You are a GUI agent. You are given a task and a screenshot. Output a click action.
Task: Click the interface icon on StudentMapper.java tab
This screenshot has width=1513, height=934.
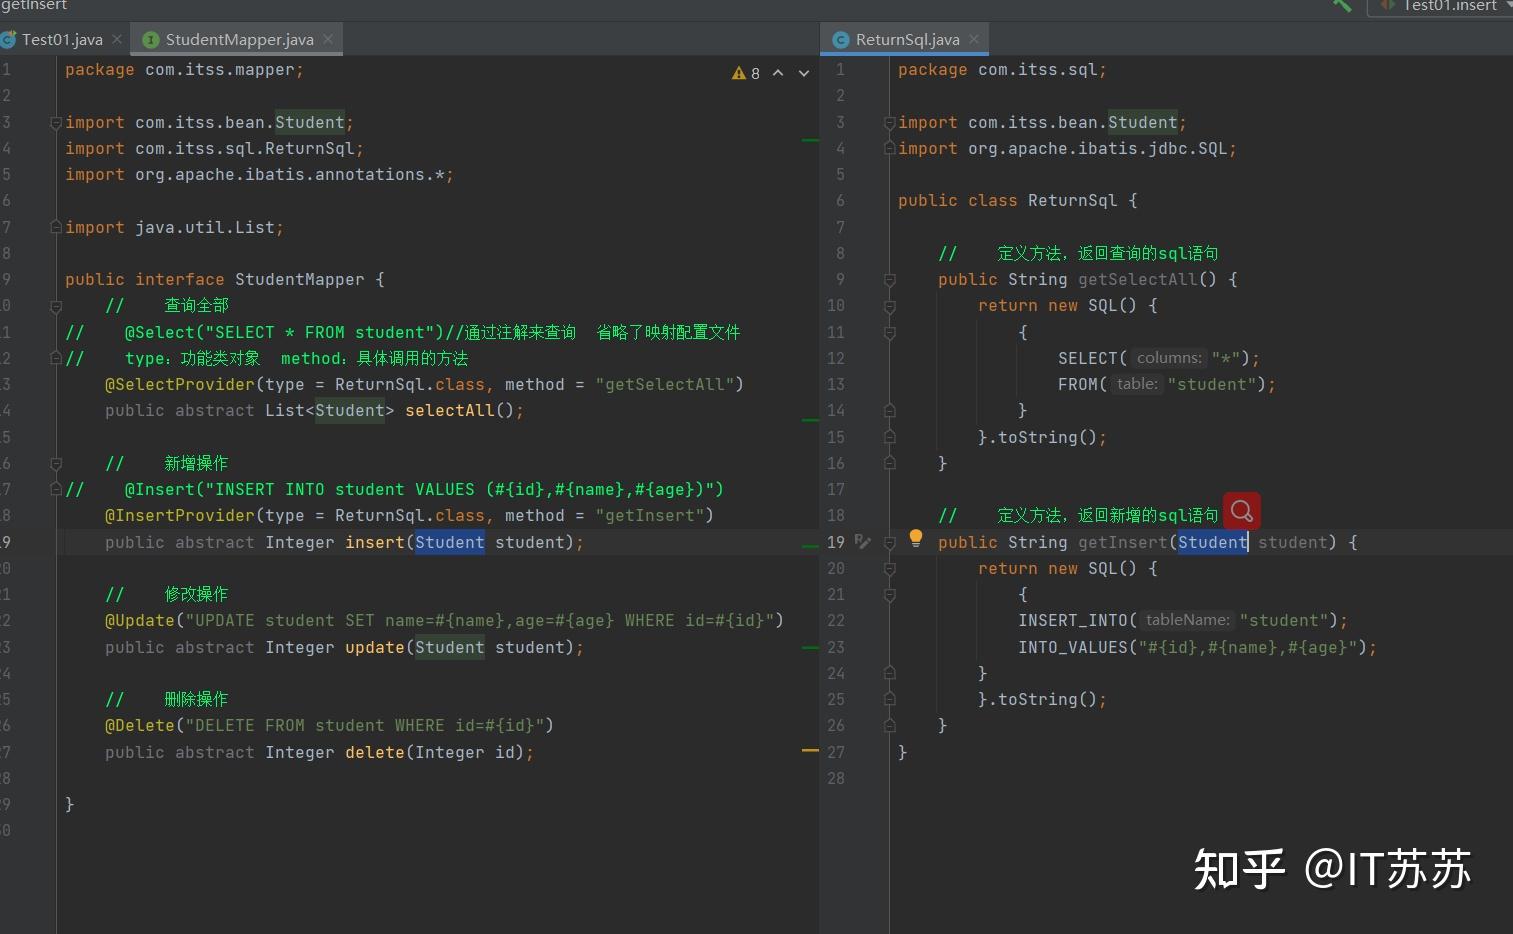[150, 39]
